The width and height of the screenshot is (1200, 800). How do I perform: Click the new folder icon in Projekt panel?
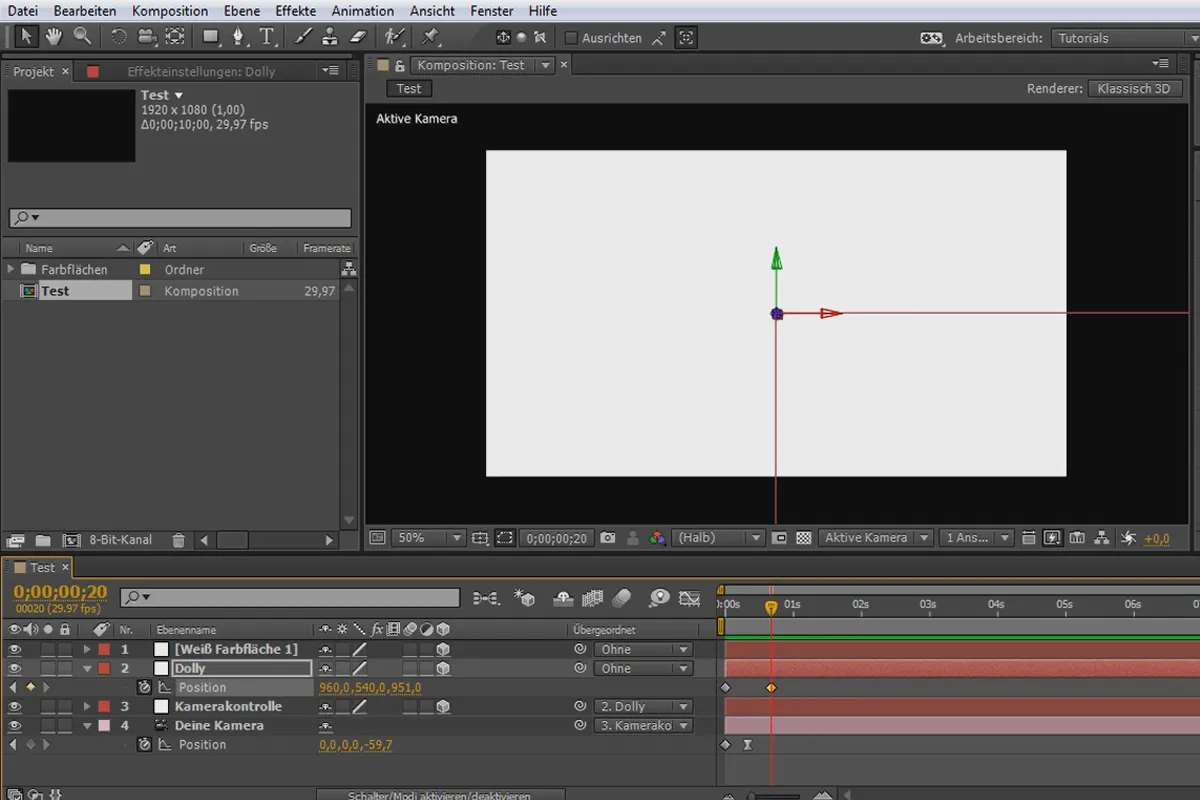pos(44,540)
